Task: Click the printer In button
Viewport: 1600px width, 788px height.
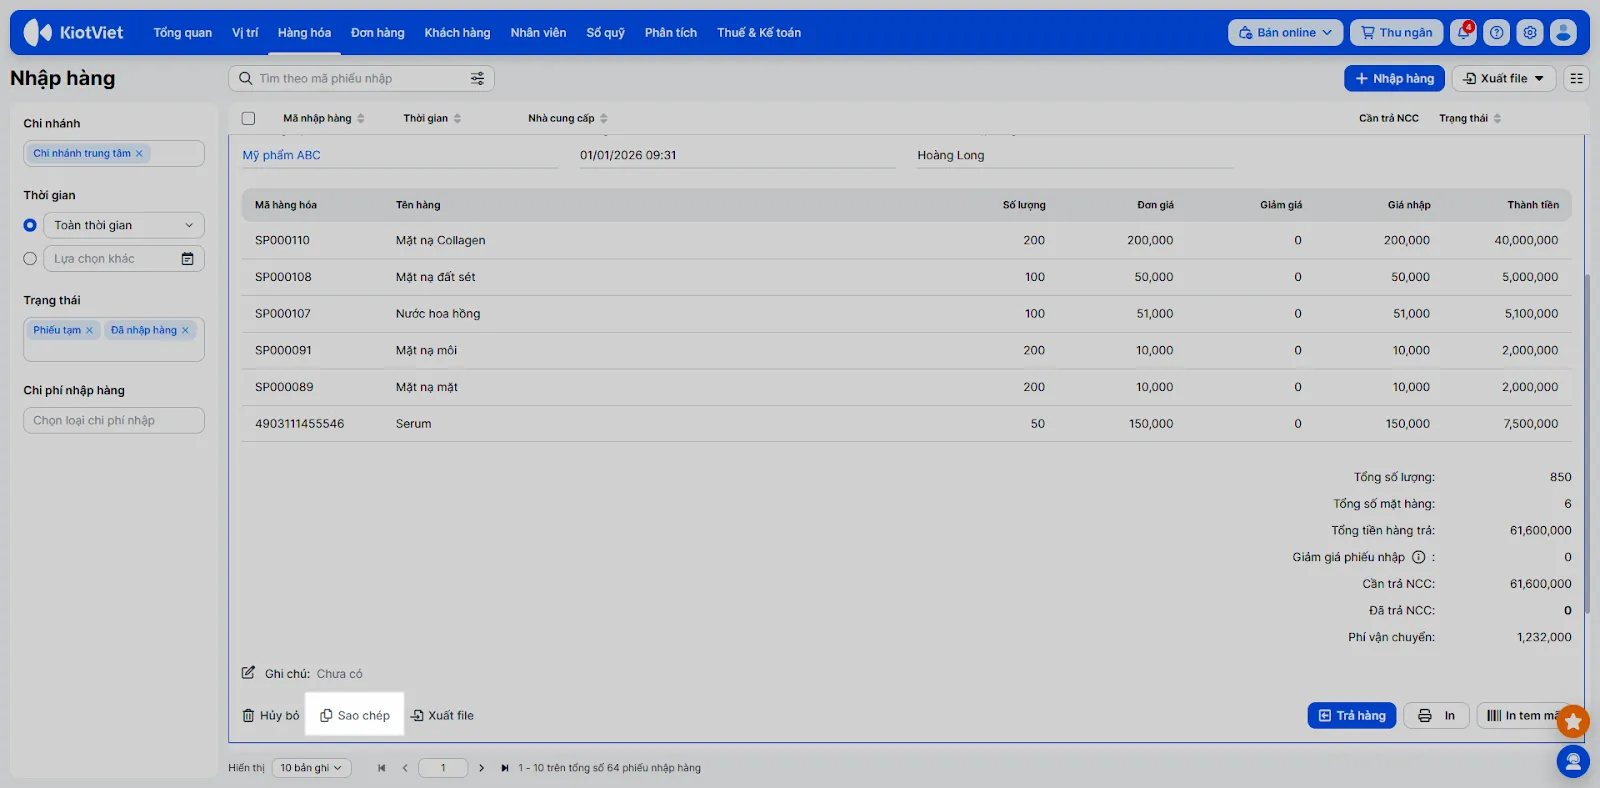Action: pos(1436,716)
